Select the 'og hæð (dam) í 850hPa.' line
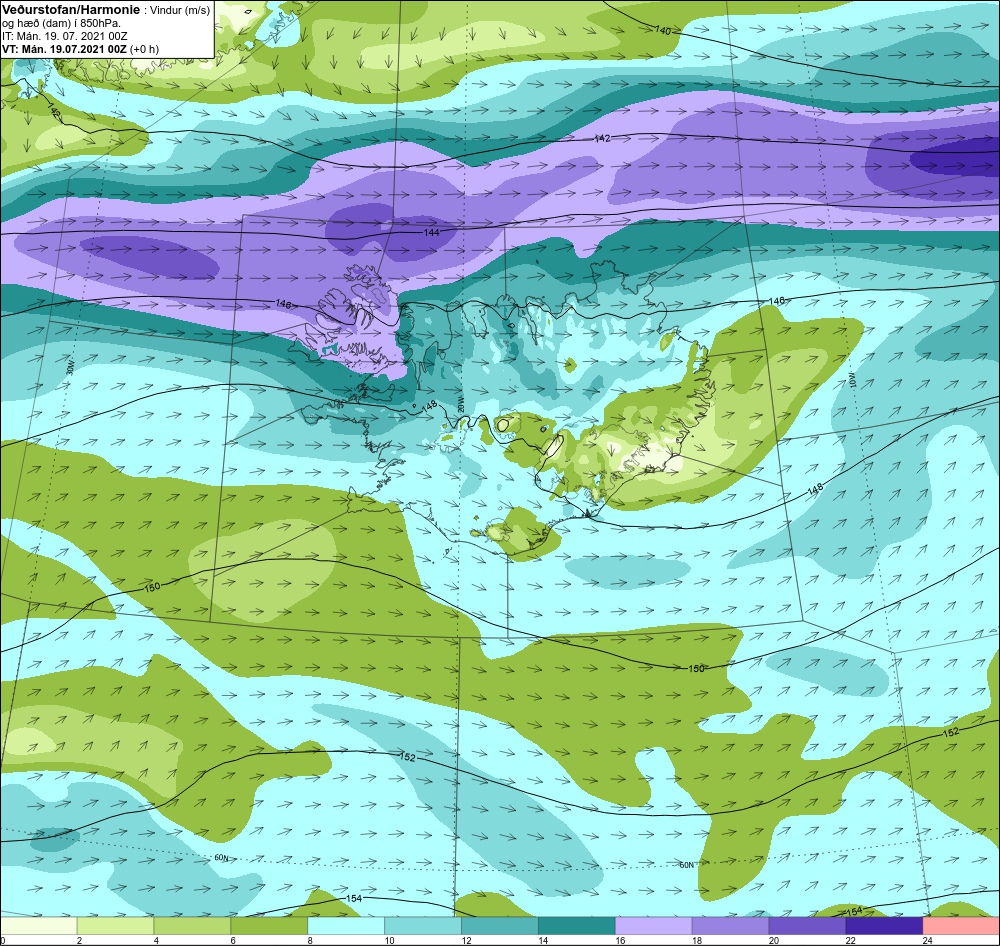 61,24
